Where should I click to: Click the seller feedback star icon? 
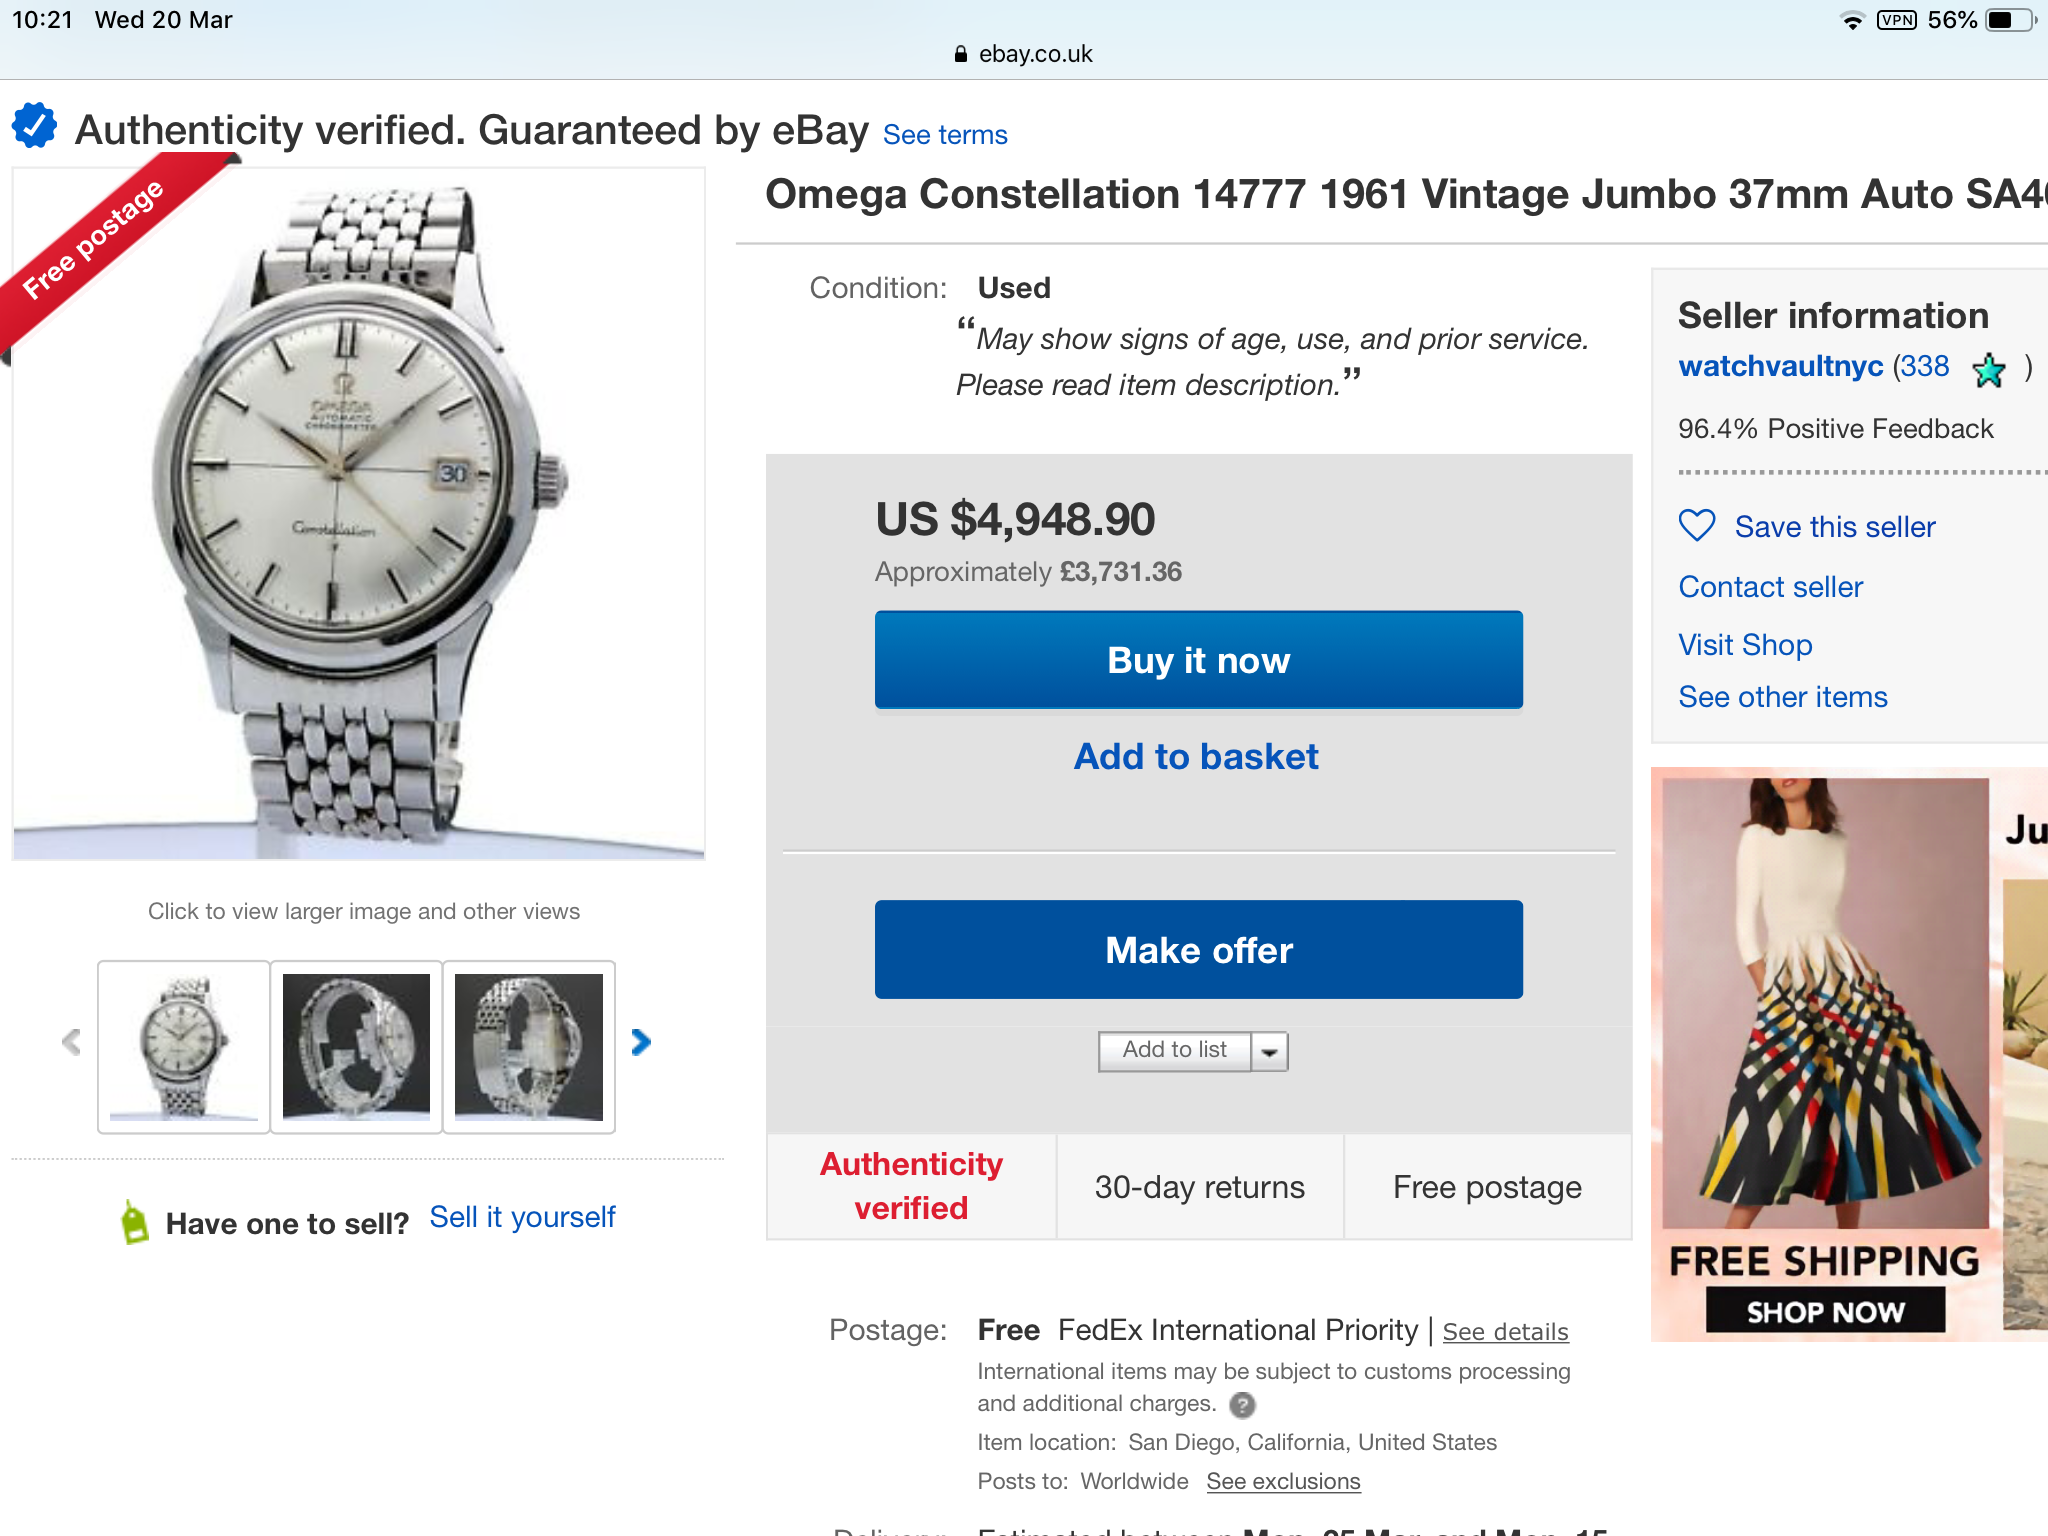pos(1988,370)
